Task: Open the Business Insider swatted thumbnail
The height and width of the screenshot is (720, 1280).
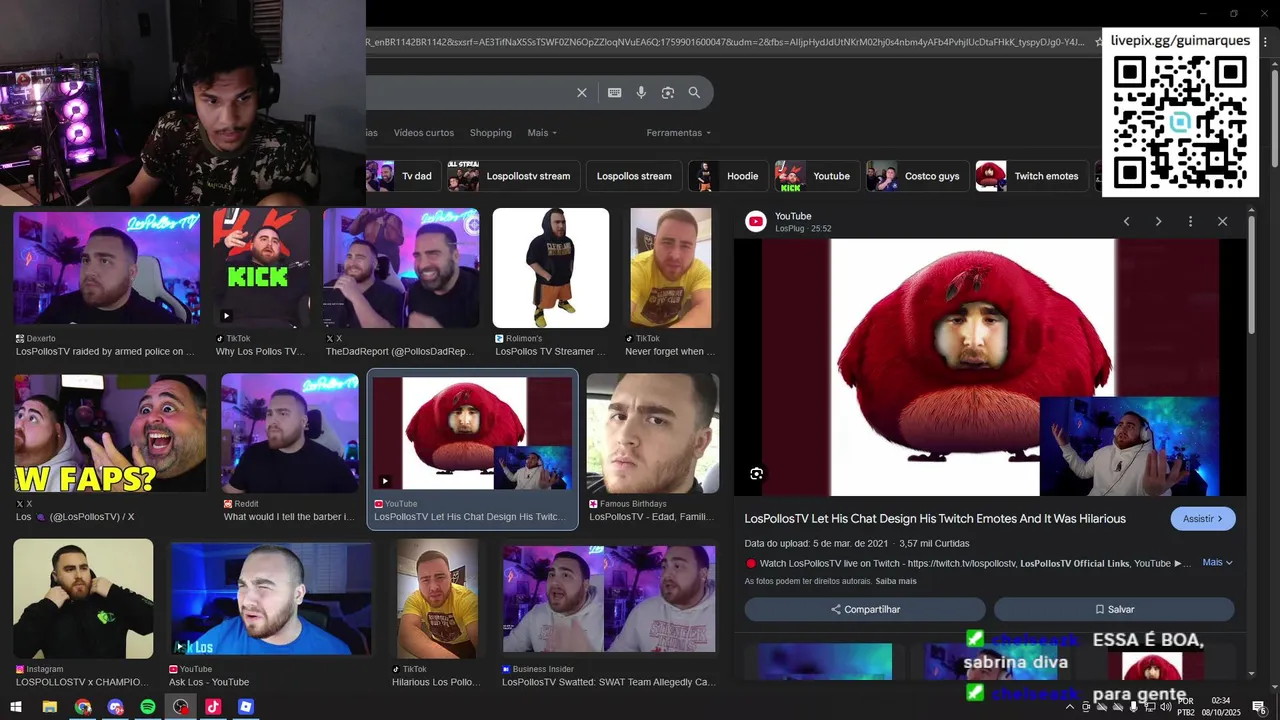Action: click(x=609, y=599)
